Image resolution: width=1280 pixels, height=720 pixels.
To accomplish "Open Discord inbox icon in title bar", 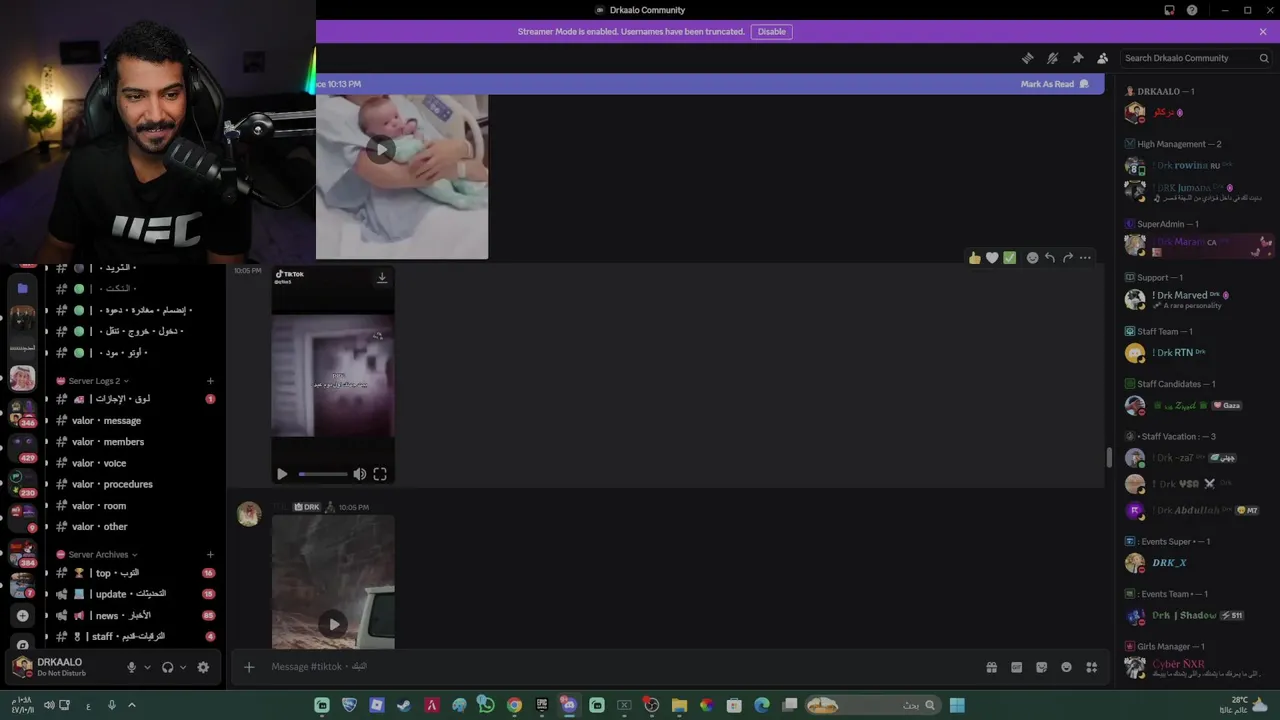I will [x=1169, y=10].
